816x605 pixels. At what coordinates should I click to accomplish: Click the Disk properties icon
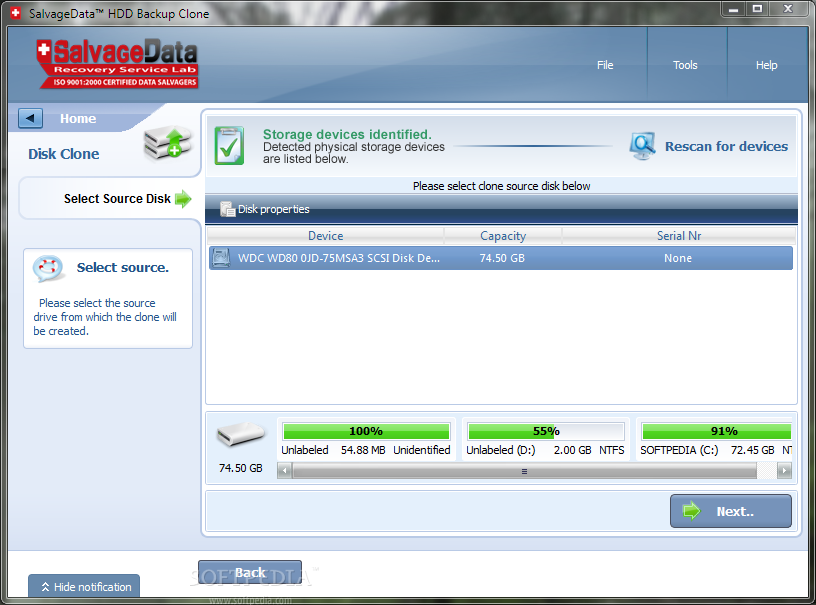point(227,209)
